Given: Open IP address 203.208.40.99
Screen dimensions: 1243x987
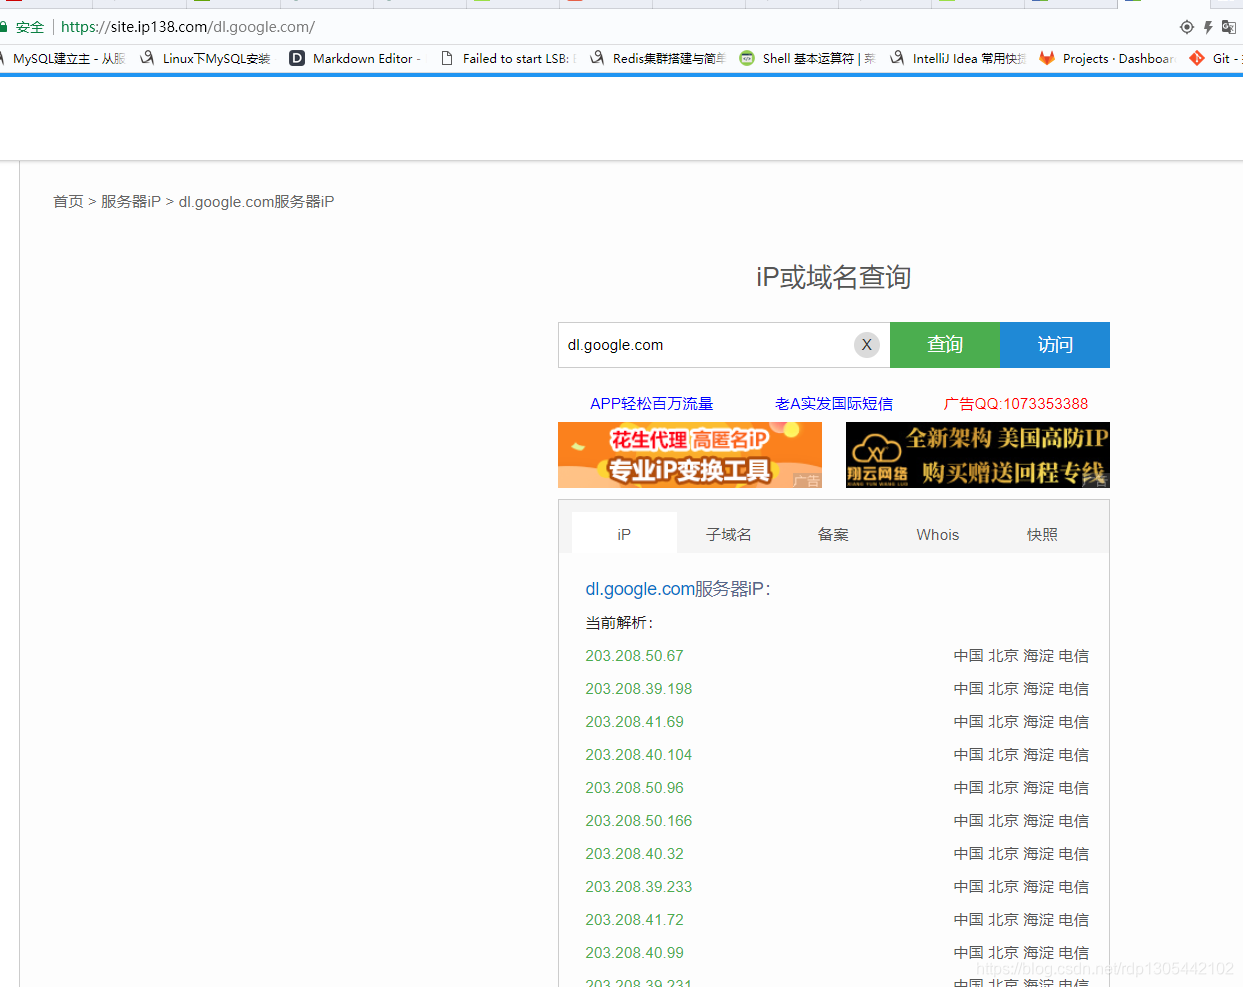Looking at the screenshot, I should pyautogui.click(x=634, y=953).
